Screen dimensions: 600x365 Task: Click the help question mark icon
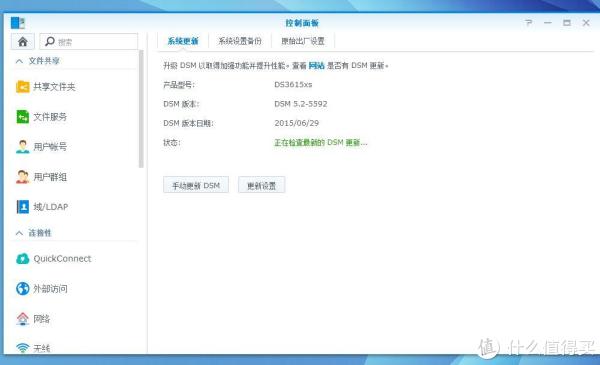tap(528, 23)
